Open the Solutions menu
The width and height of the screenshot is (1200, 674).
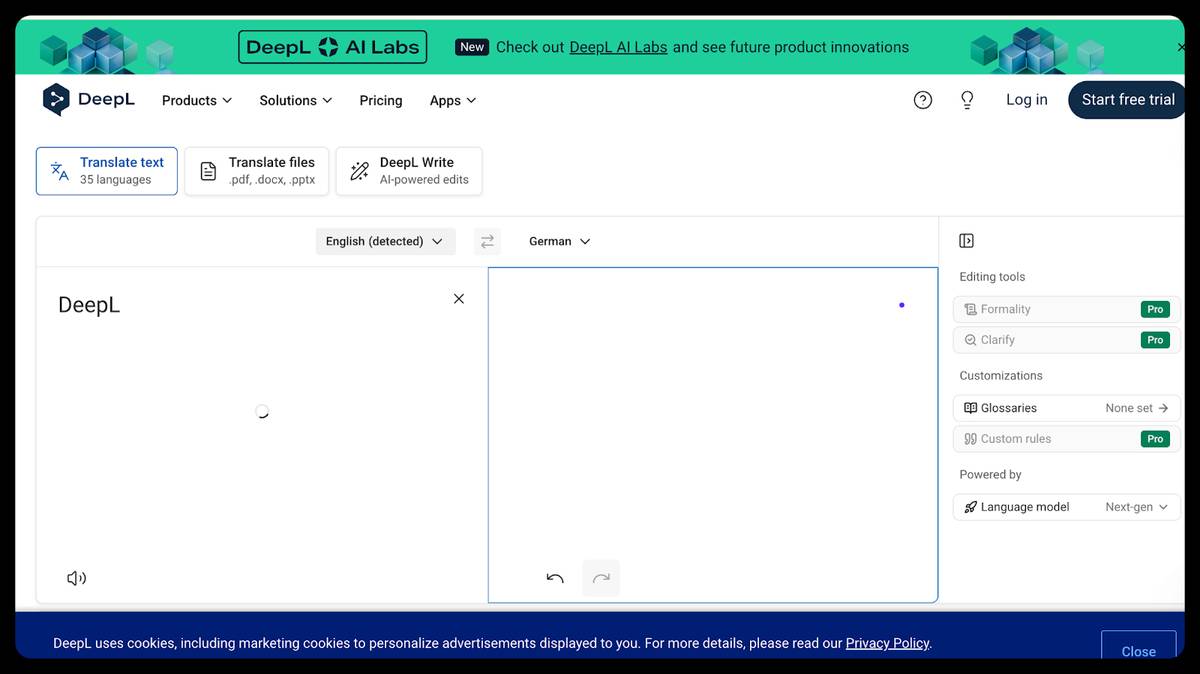coord(295,100)
